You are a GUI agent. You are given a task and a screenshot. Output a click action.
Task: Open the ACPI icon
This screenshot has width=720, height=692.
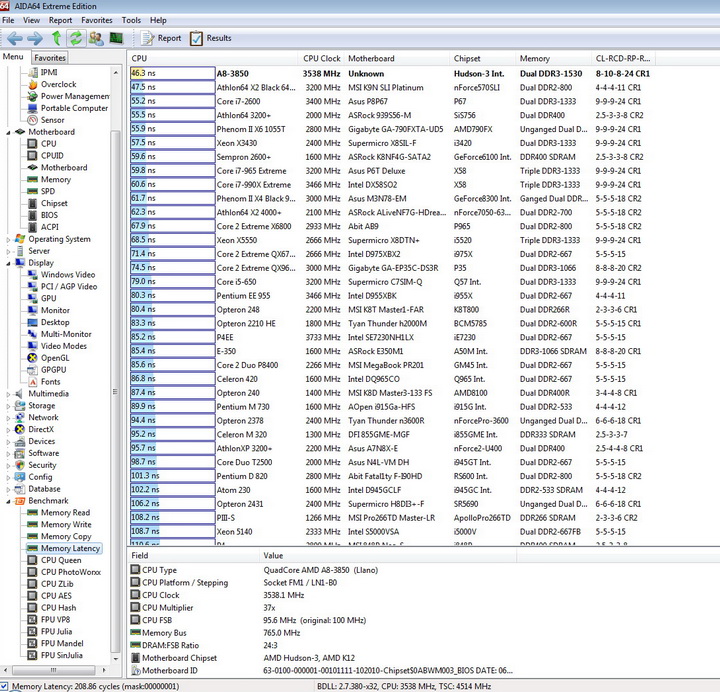(33, 227)
